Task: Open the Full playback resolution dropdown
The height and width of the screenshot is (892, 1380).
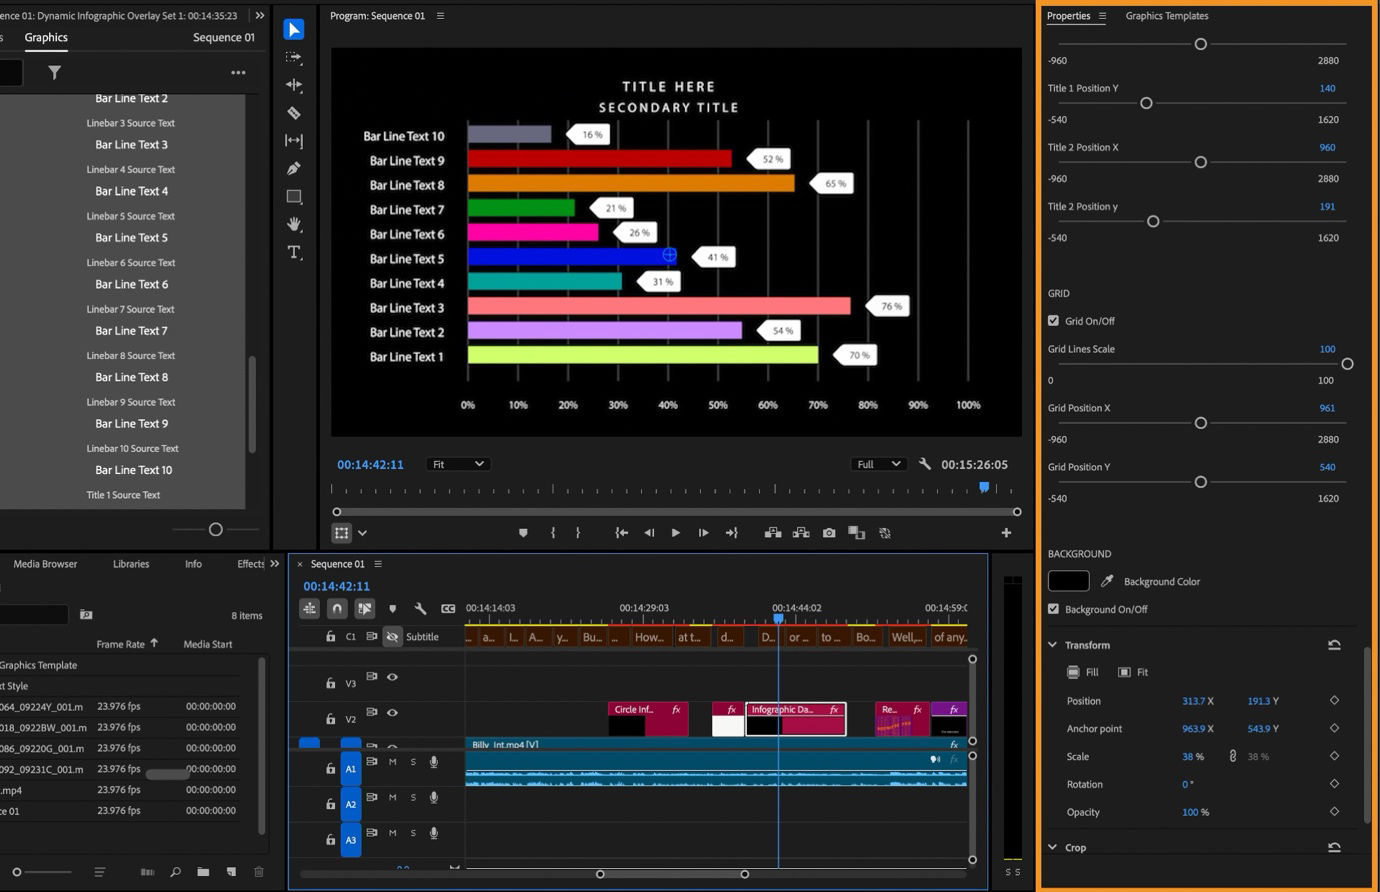Action: coord(877,463)
